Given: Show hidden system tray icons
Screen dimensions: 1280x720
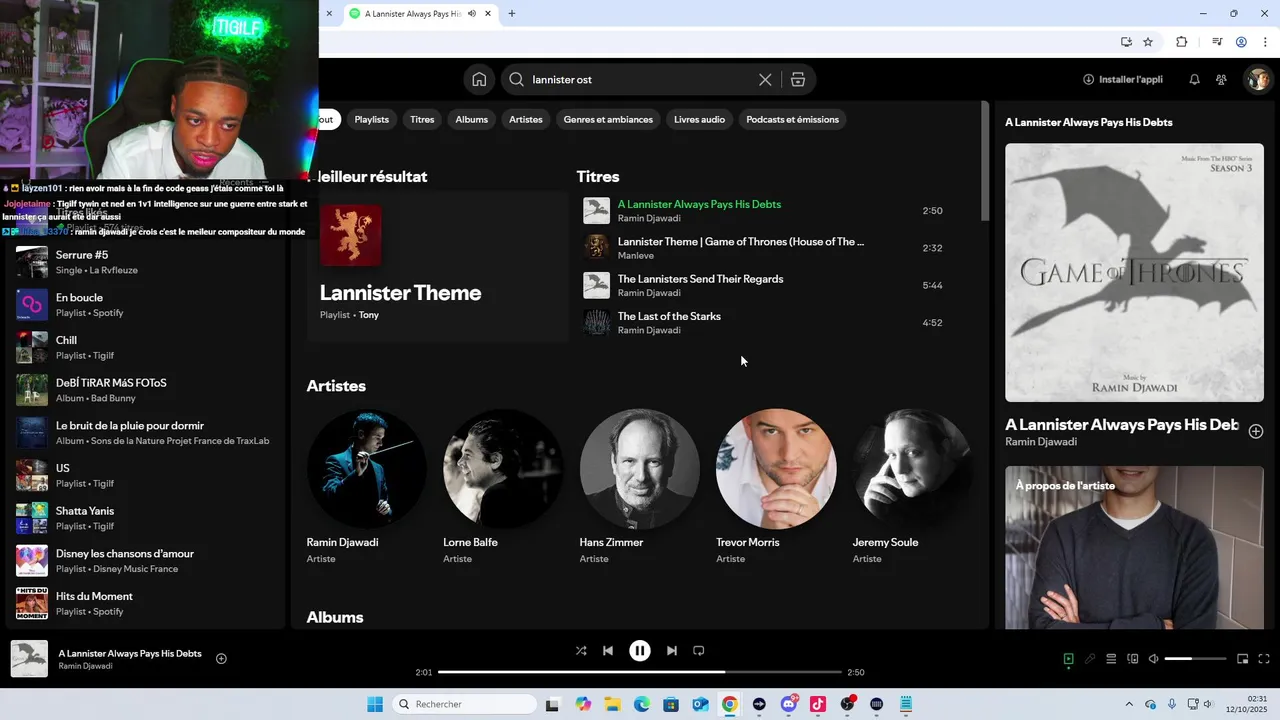Looking at the screenshot, I should point(1129,704).
